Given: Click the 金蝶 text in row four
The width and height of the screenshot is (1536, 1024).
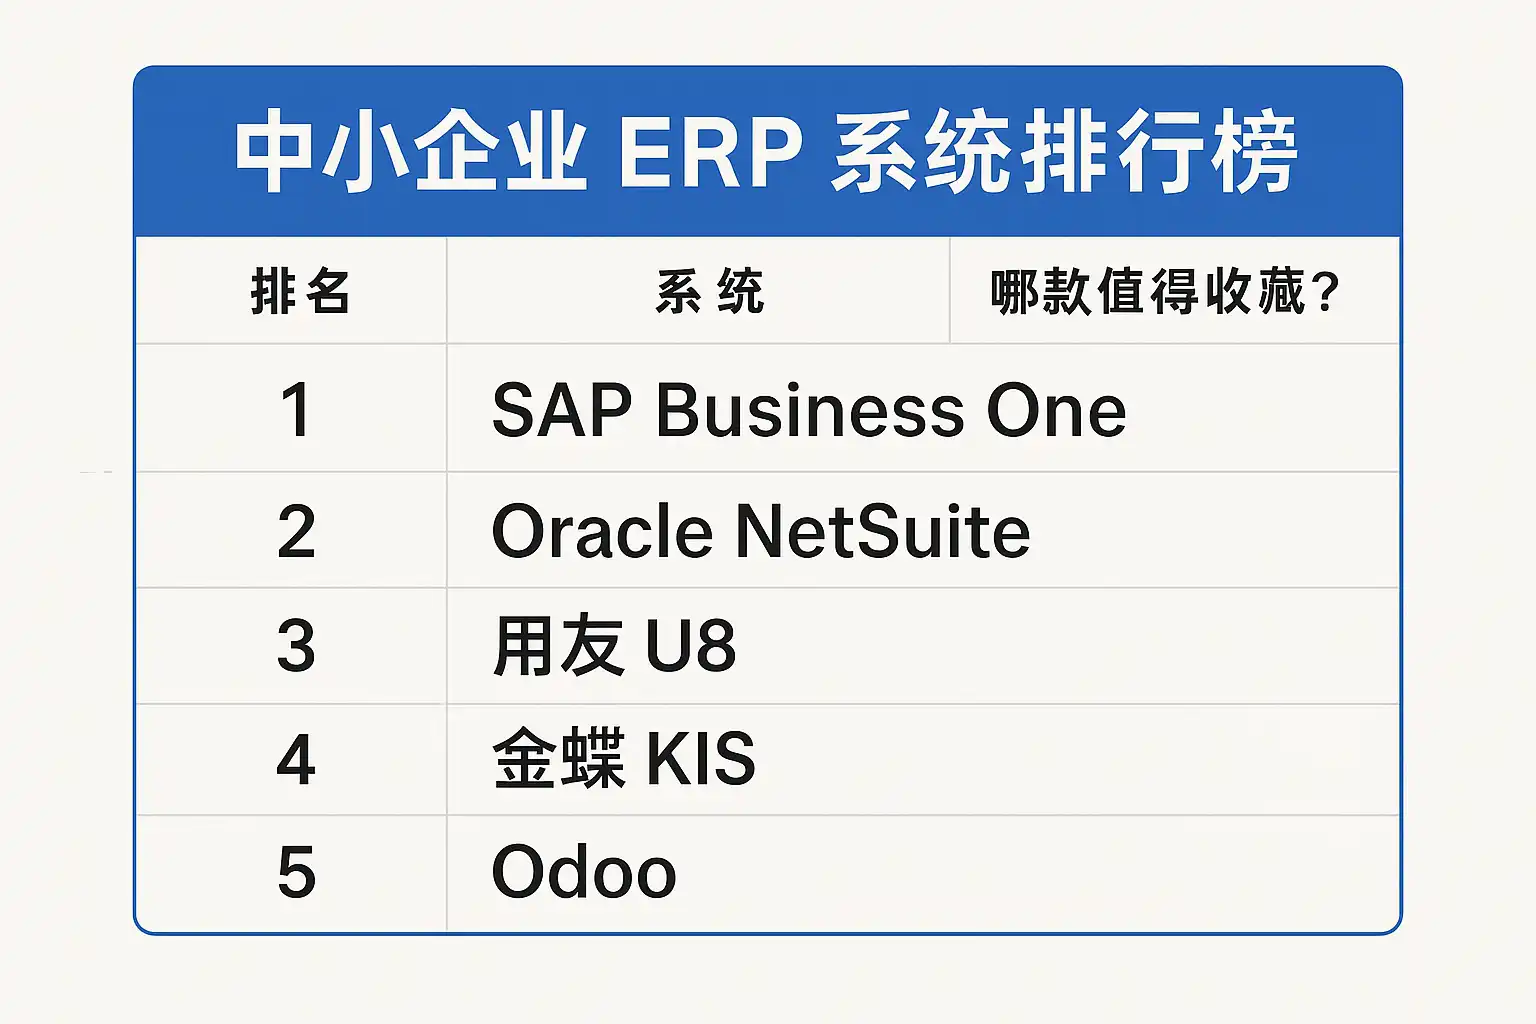Looking at the screenshot, I should click(x=558, y=759).
